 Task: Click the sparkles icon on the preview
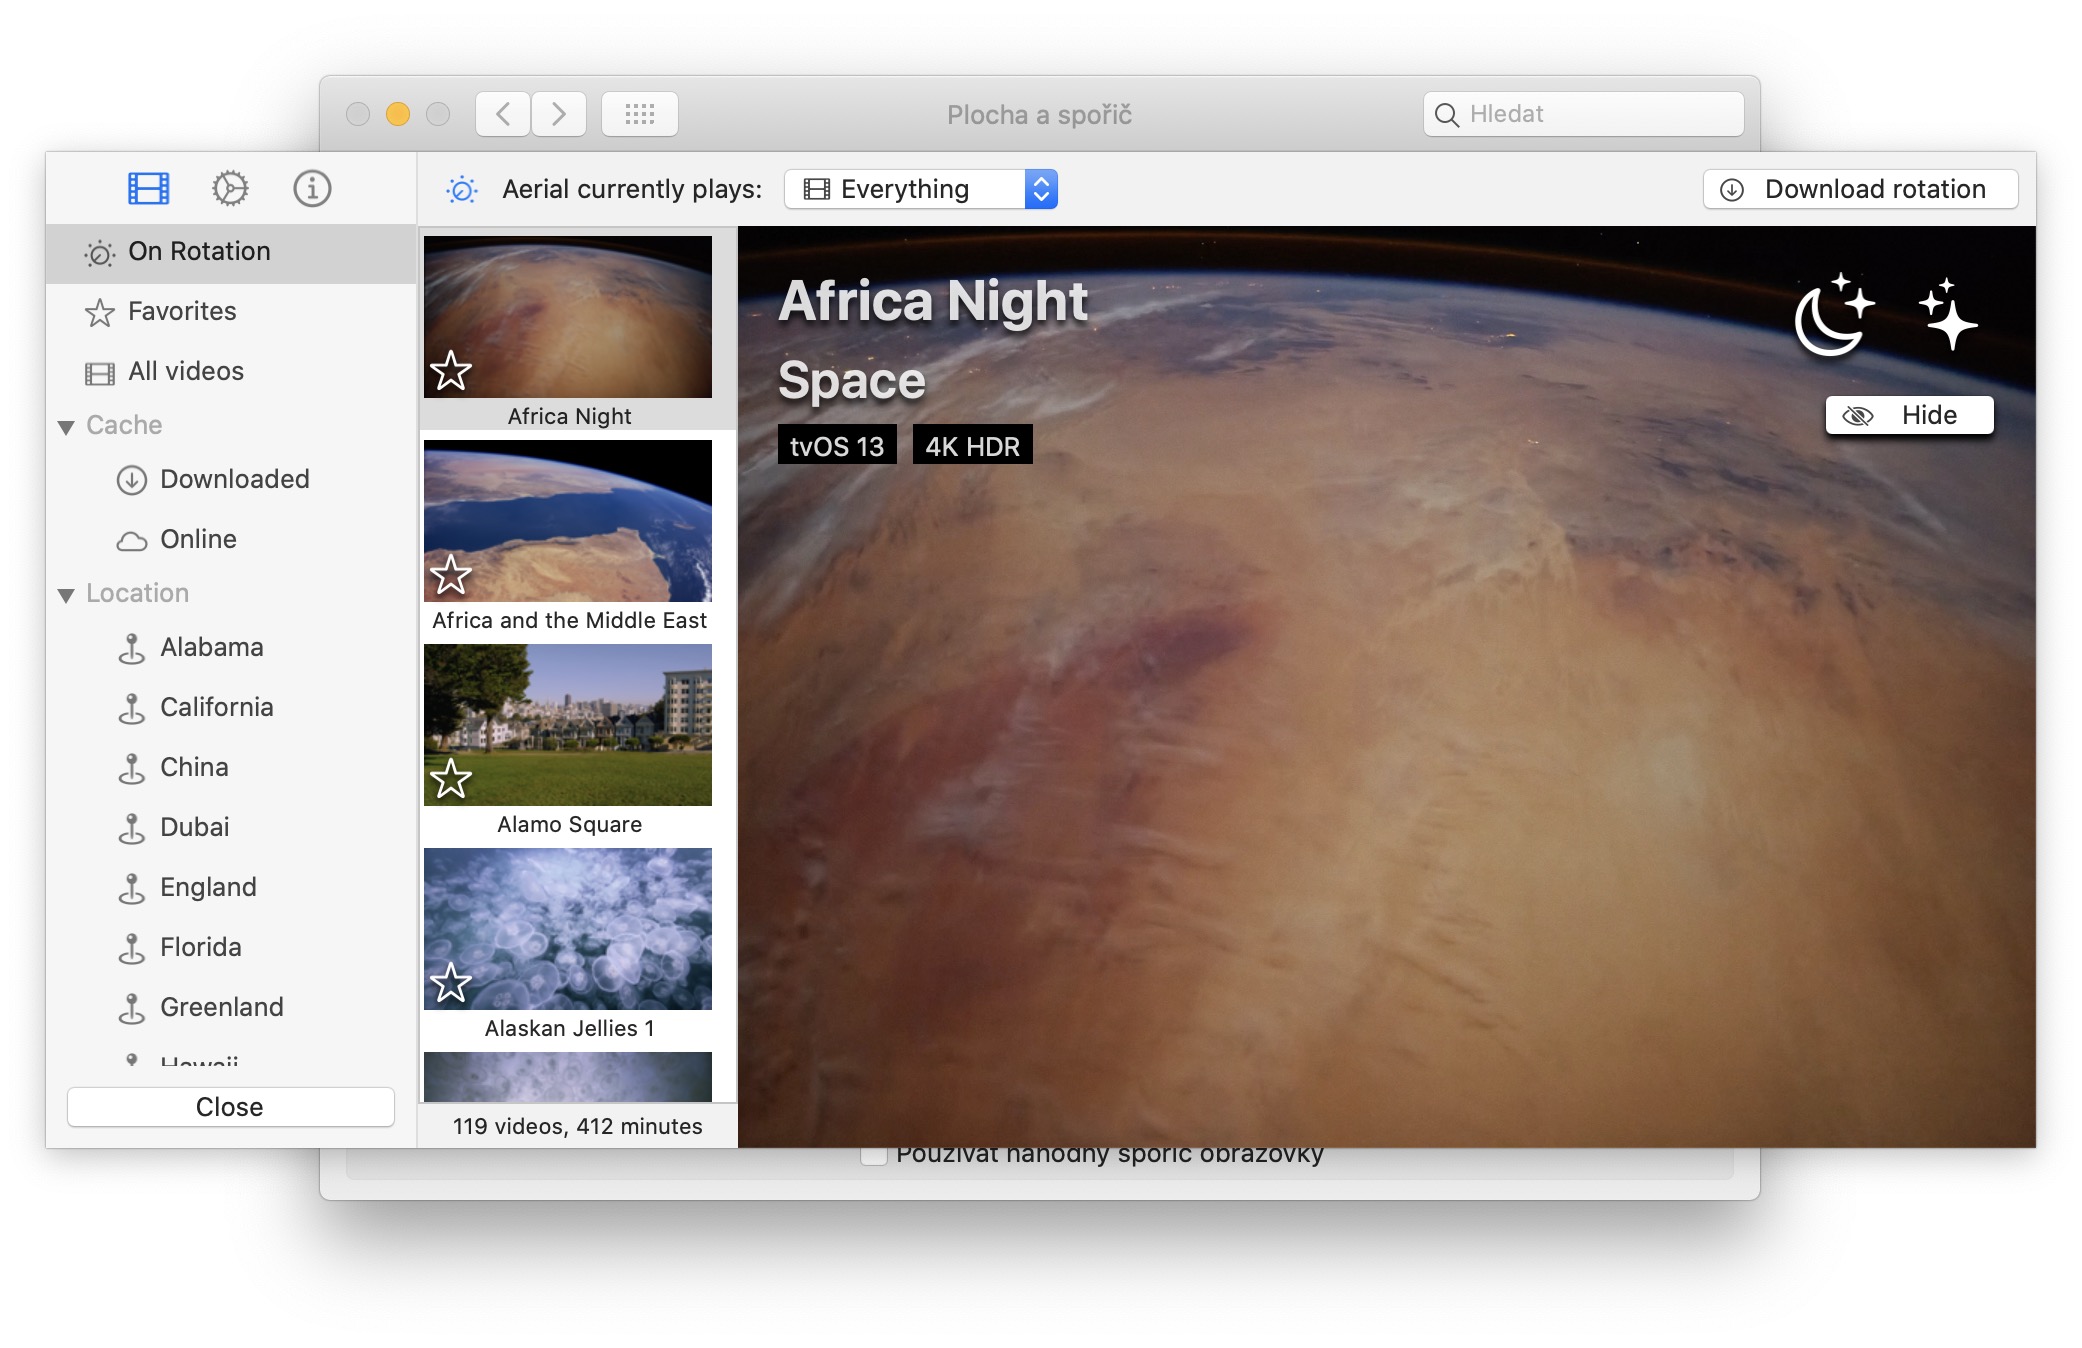click(x=1947, y=314)
